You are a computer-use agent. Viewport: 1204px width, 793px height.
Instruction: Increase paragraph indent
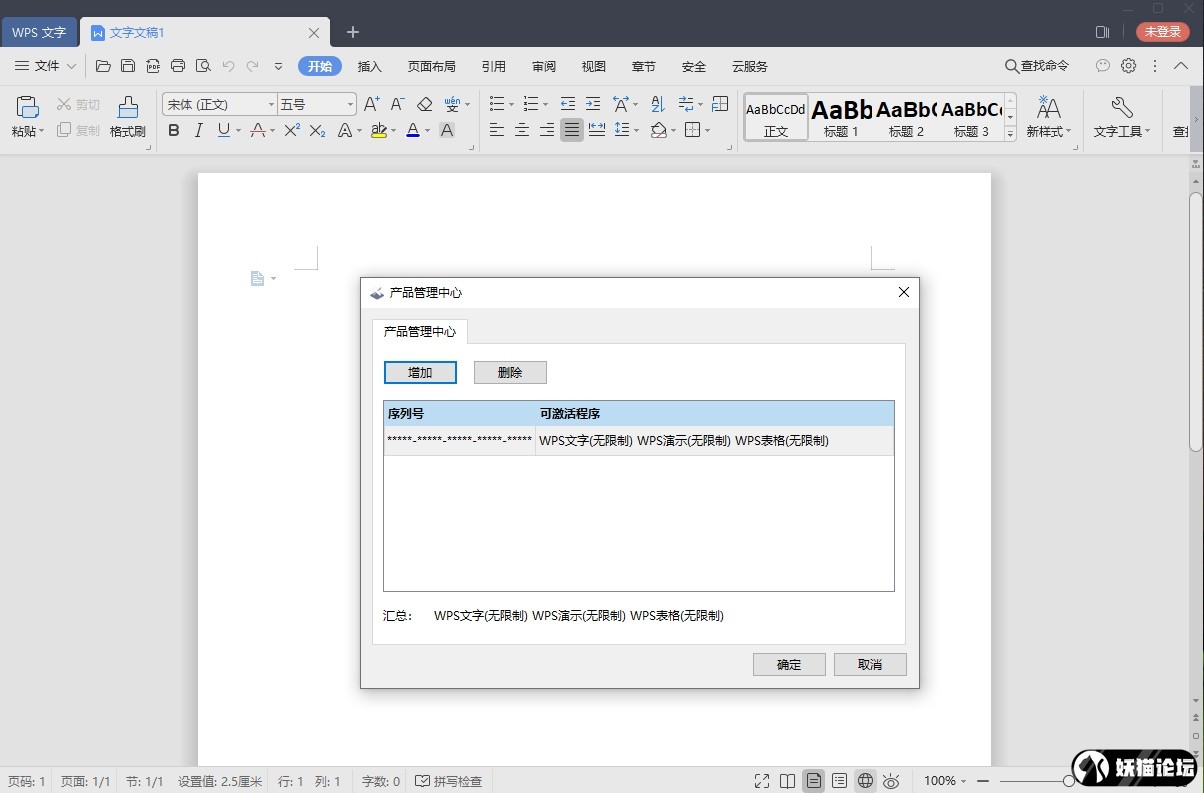(x=593, y=104)
